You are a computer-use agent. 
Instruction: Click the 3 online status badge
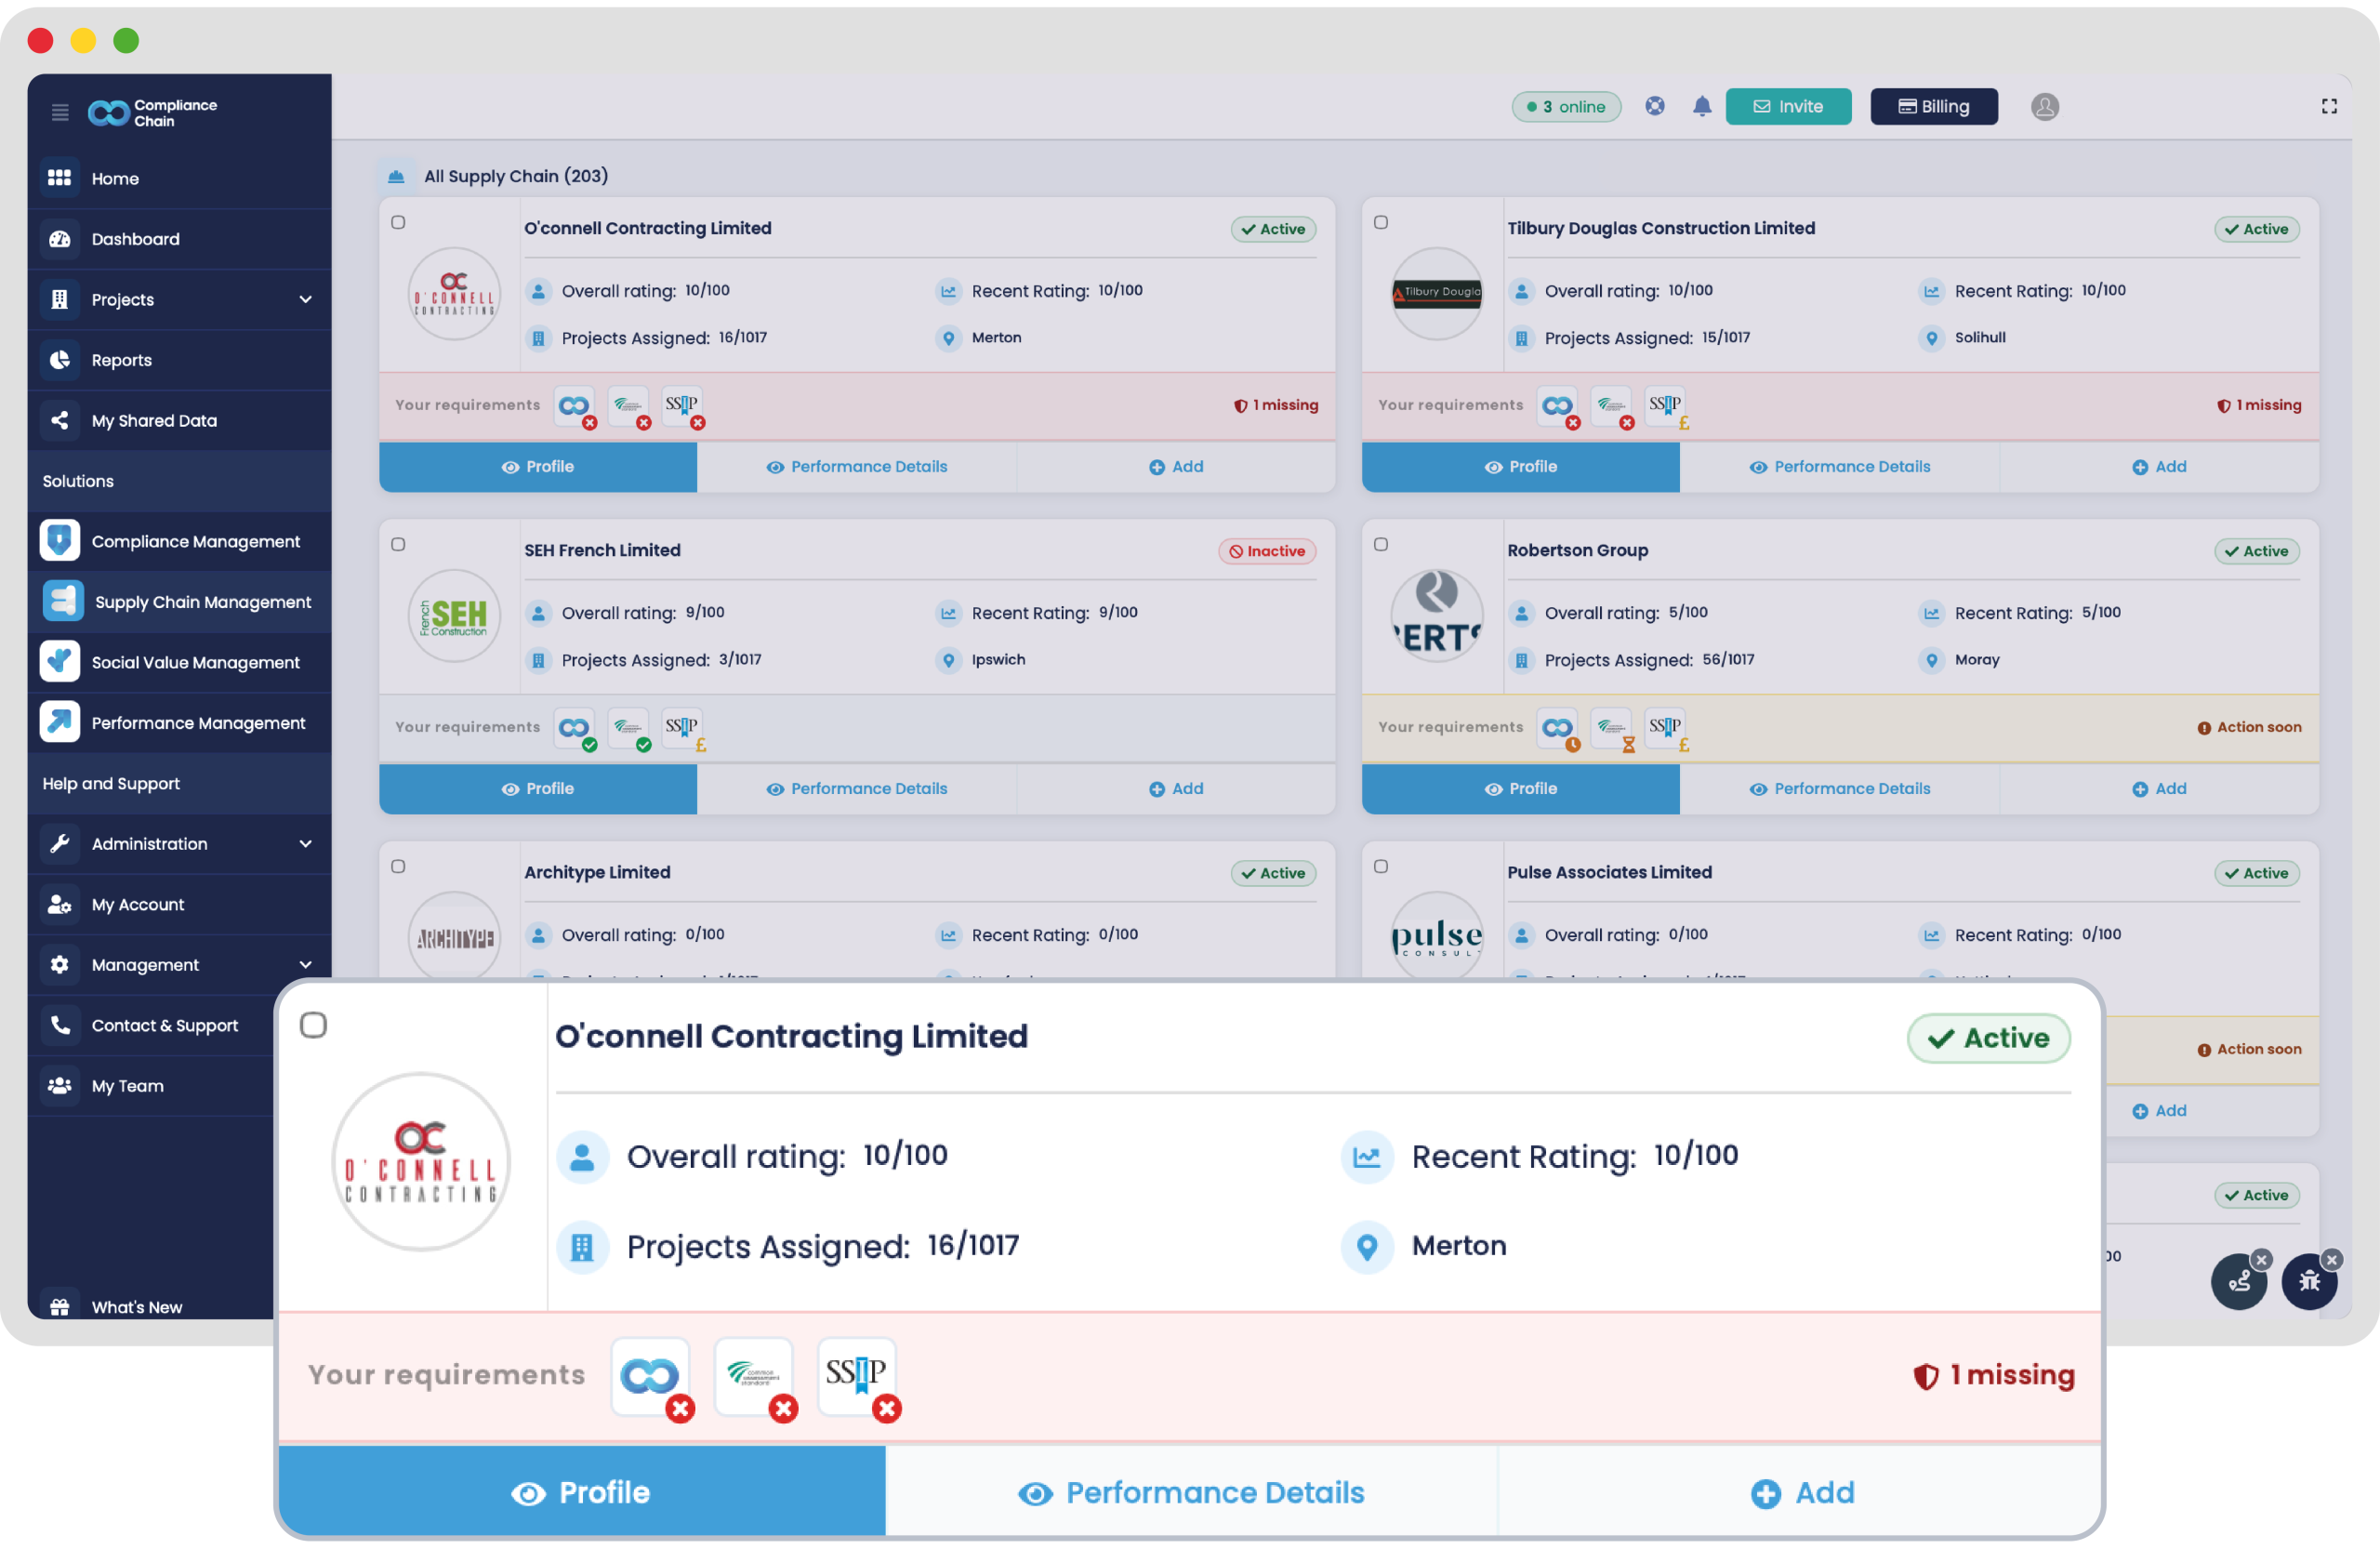point(1566,106)
